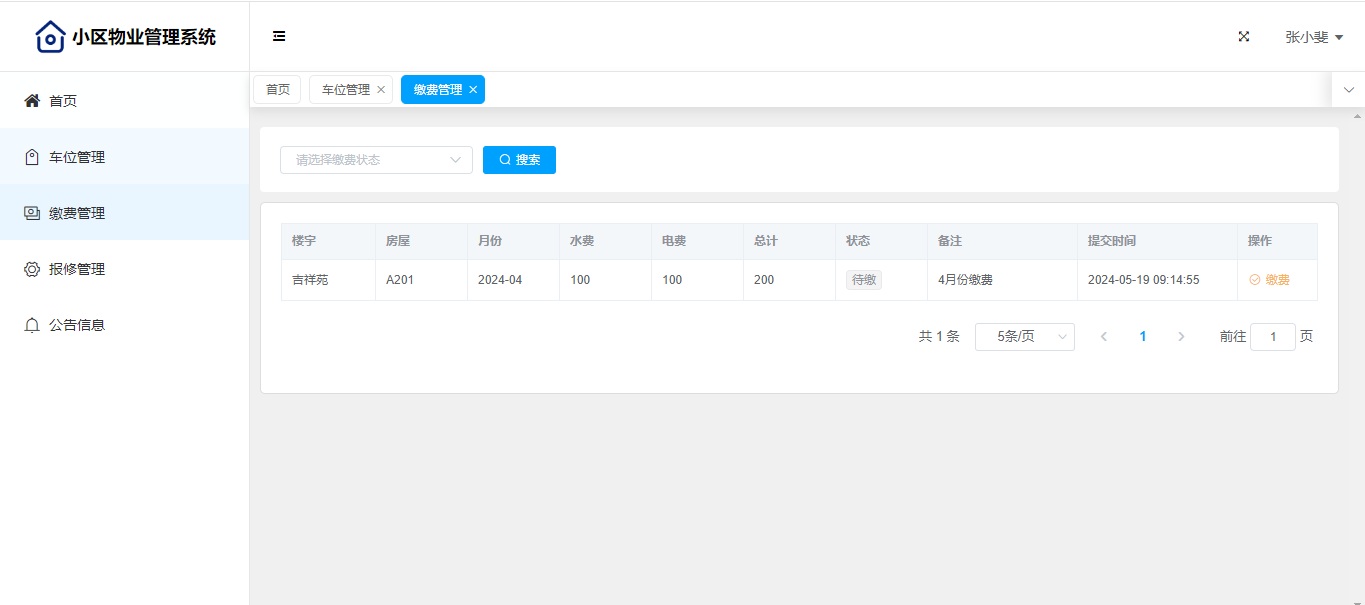Image resolution: width=1365 pixels, height=605 pixels.
Task: Click 缴费 action for A201 row
Action: (x=1269, y=280)
